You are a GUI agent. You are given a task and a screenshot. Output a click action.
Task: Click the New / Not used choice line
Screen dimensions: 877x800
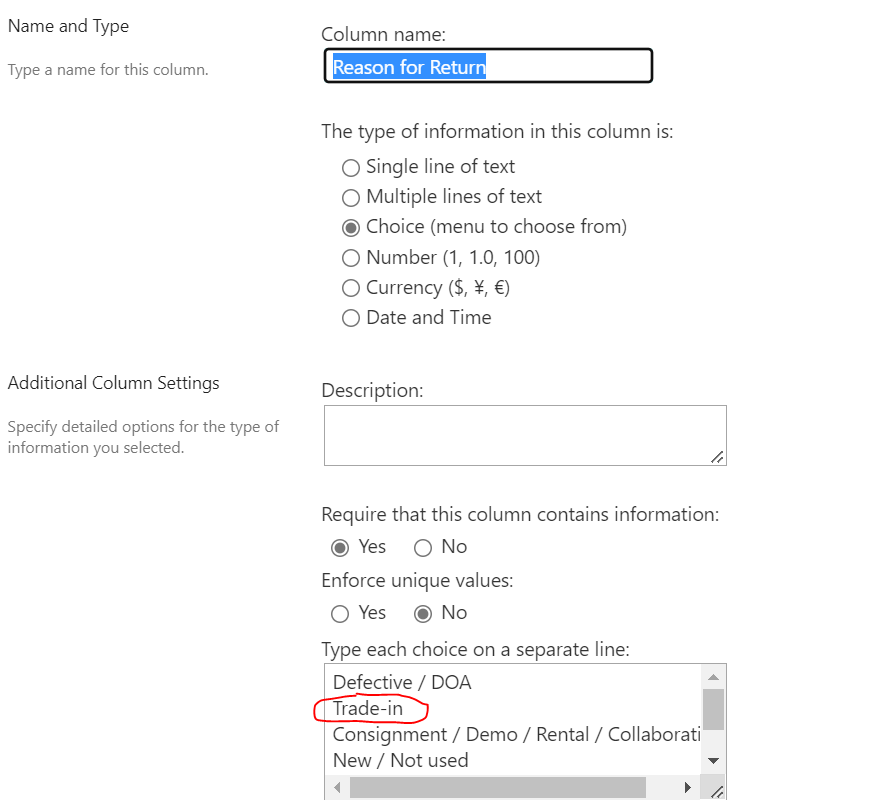click(x=400, y=760)
